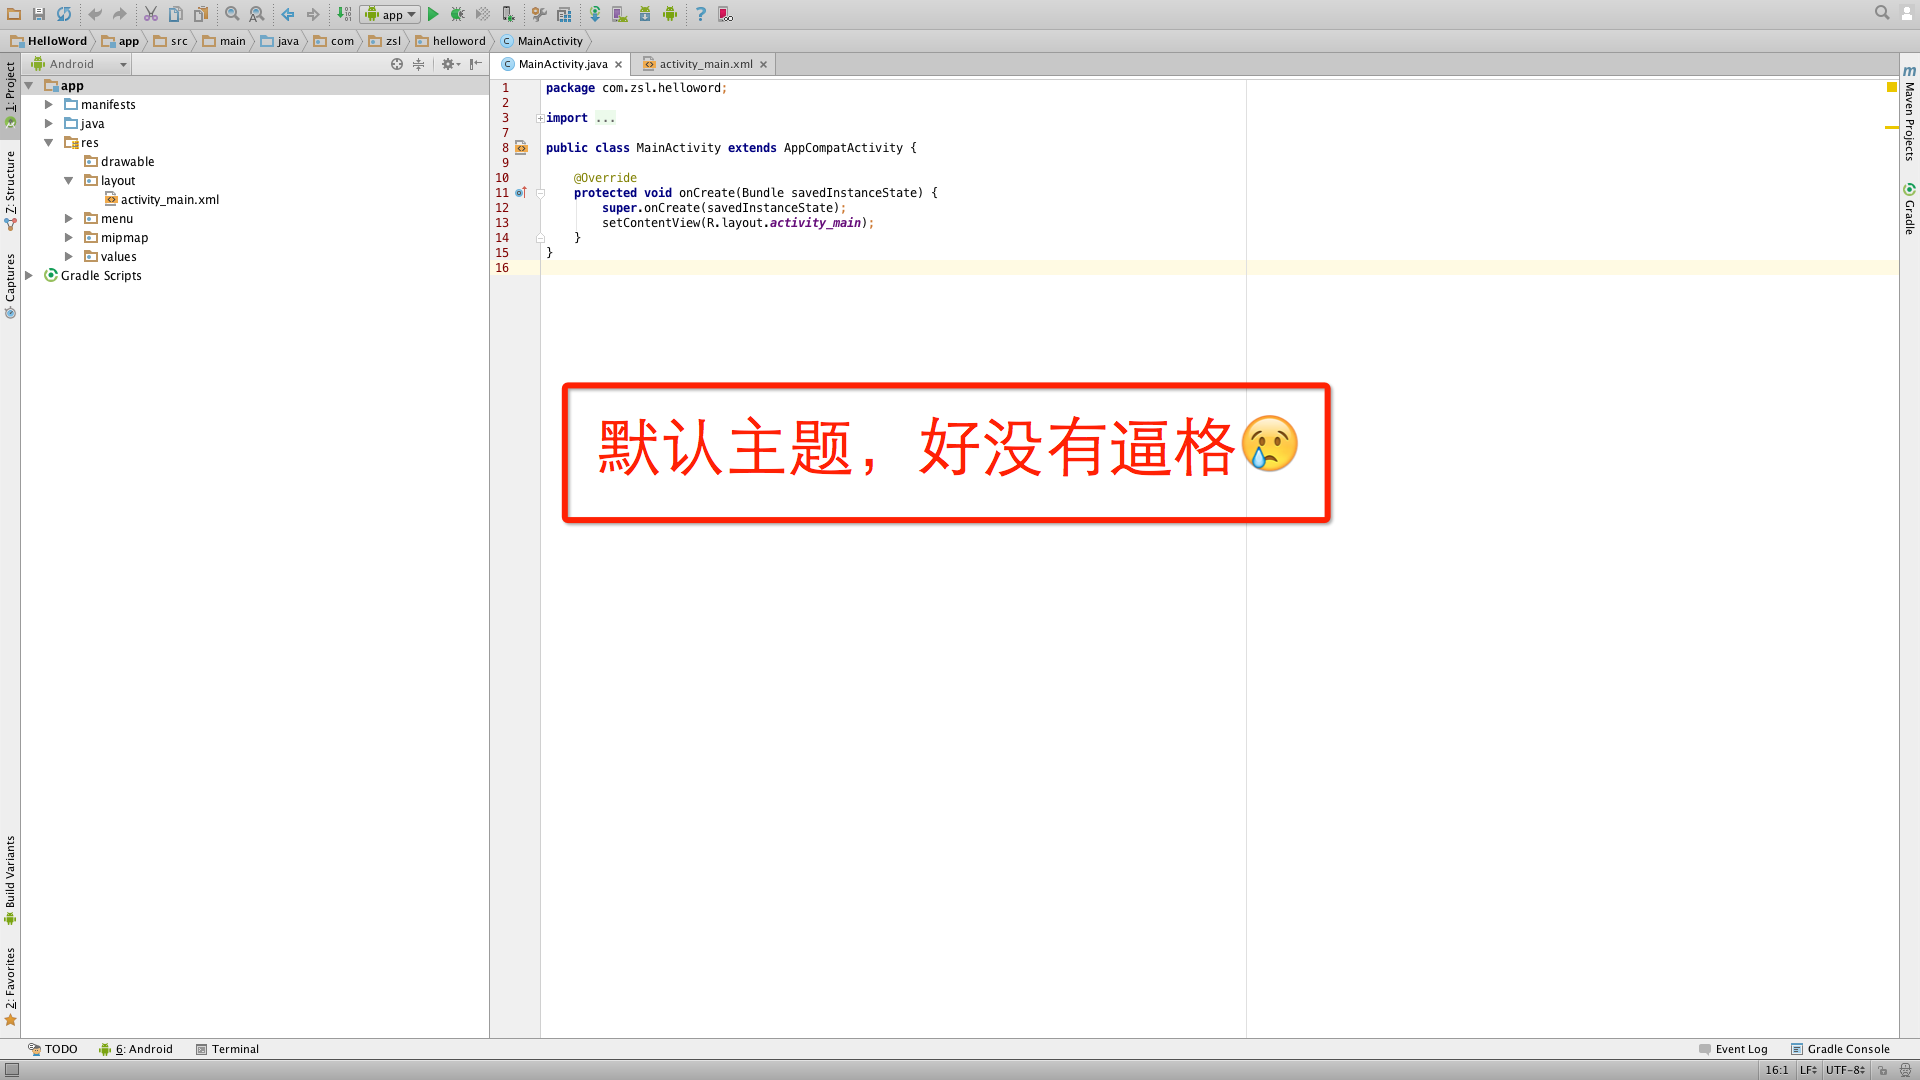The image size is (1920, 1080).
Task: Toggle the Structure tool window
Action: coord(10,190)
